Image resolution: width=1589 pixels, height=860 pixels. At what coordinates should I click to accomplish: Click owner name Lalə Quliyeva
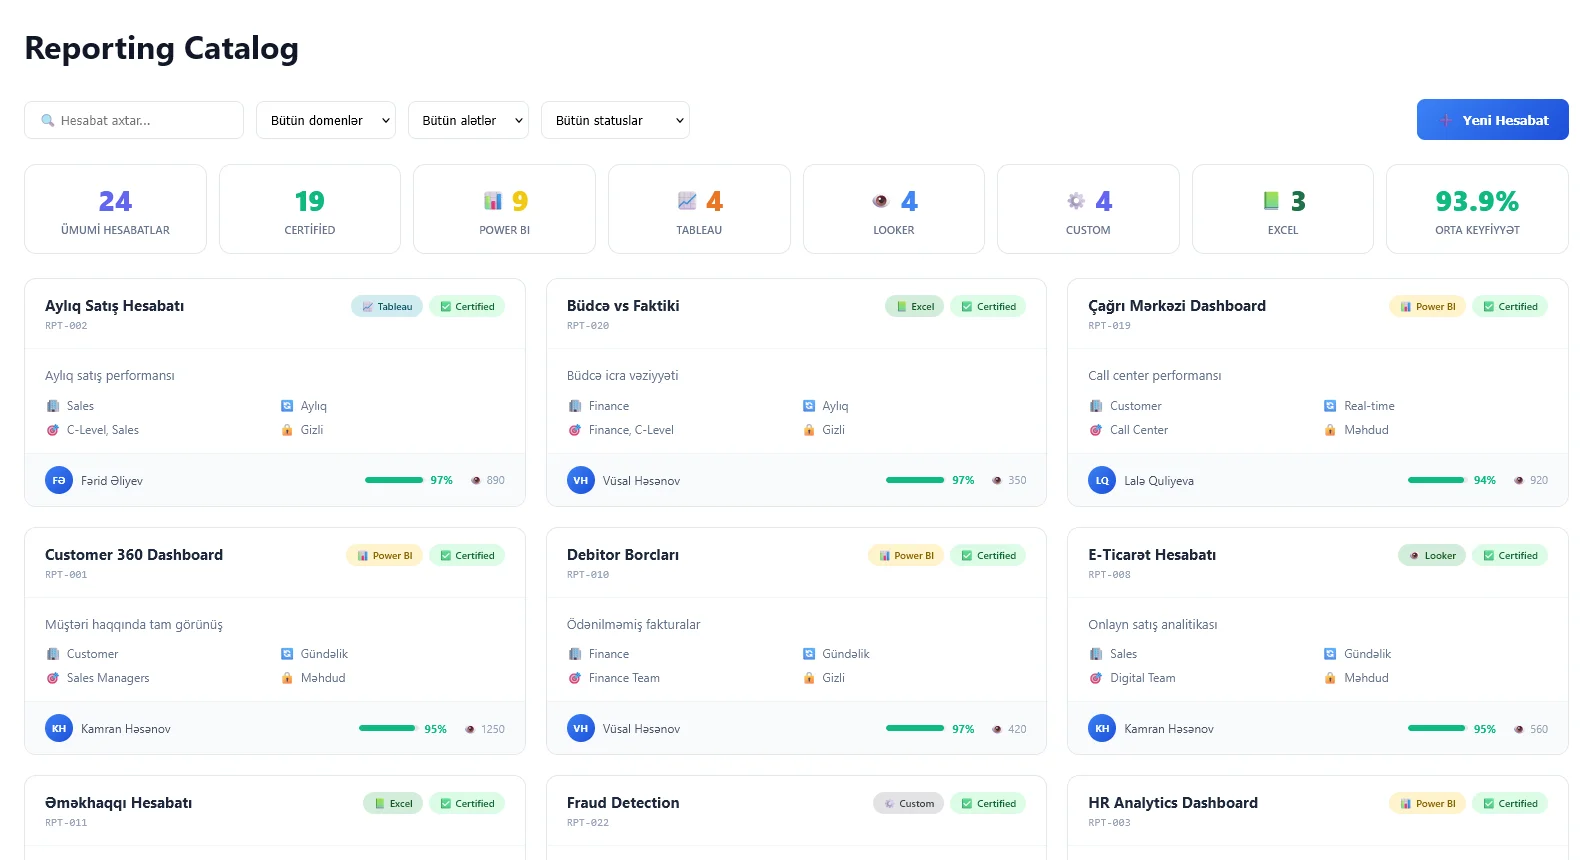(1159, 481)
